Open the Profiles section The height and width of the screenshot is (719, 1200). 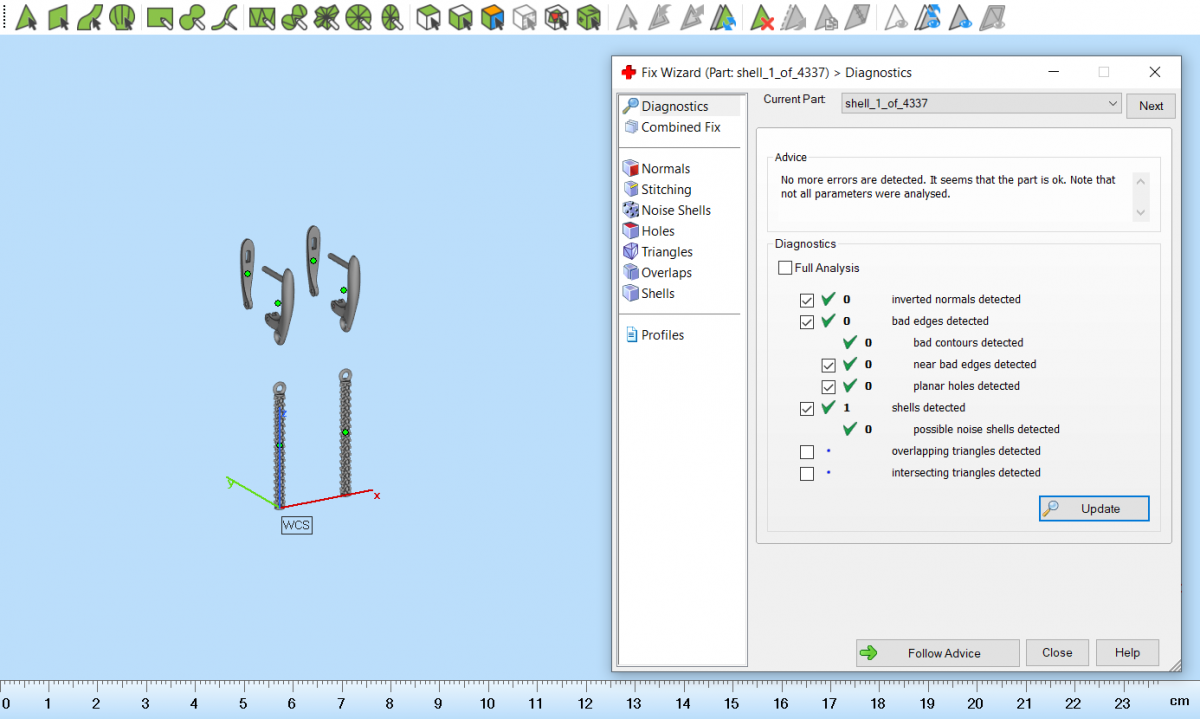[x=662, y=335]
